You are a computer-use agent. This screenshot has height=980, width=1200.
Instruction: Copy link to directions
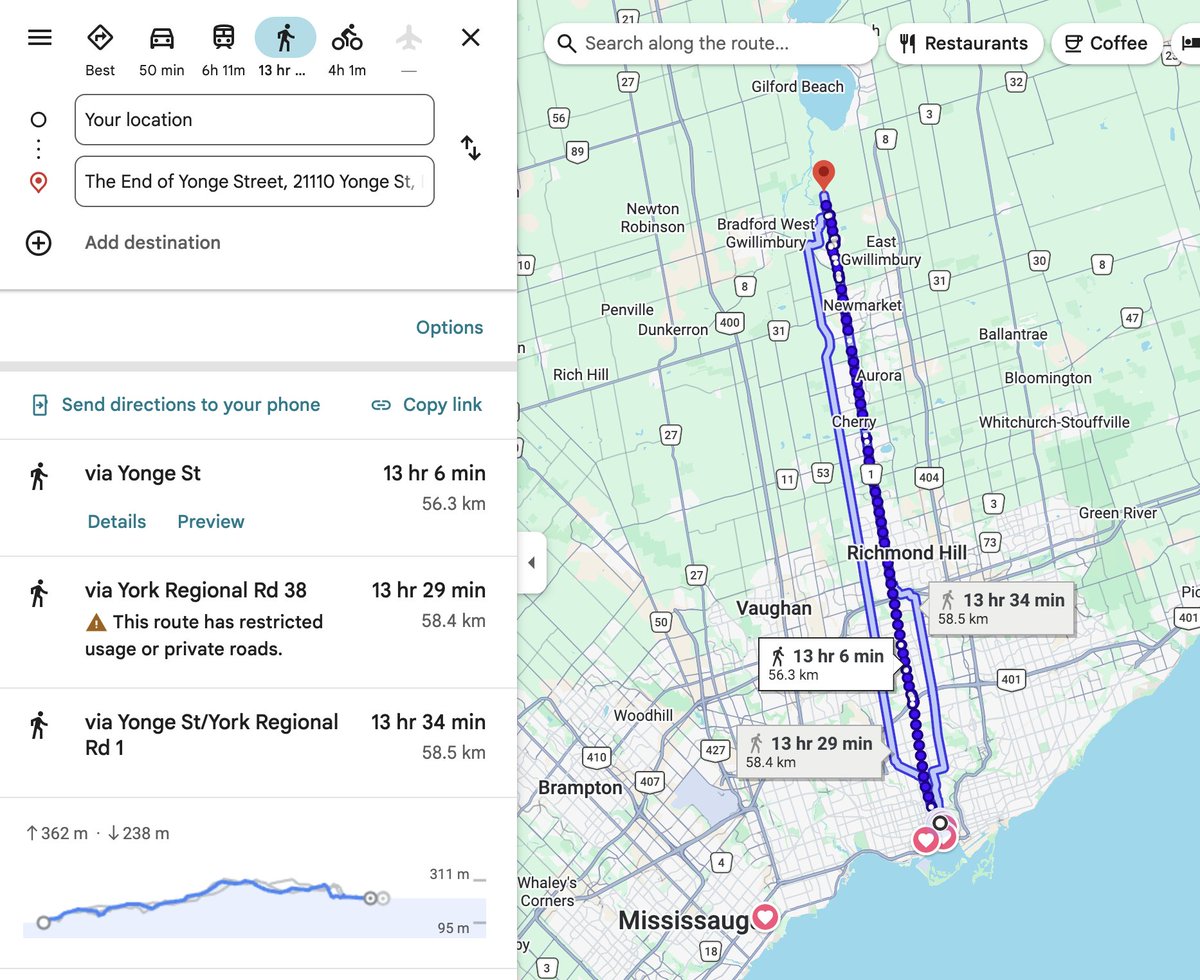pyautogui.click(x=442, y=405)
